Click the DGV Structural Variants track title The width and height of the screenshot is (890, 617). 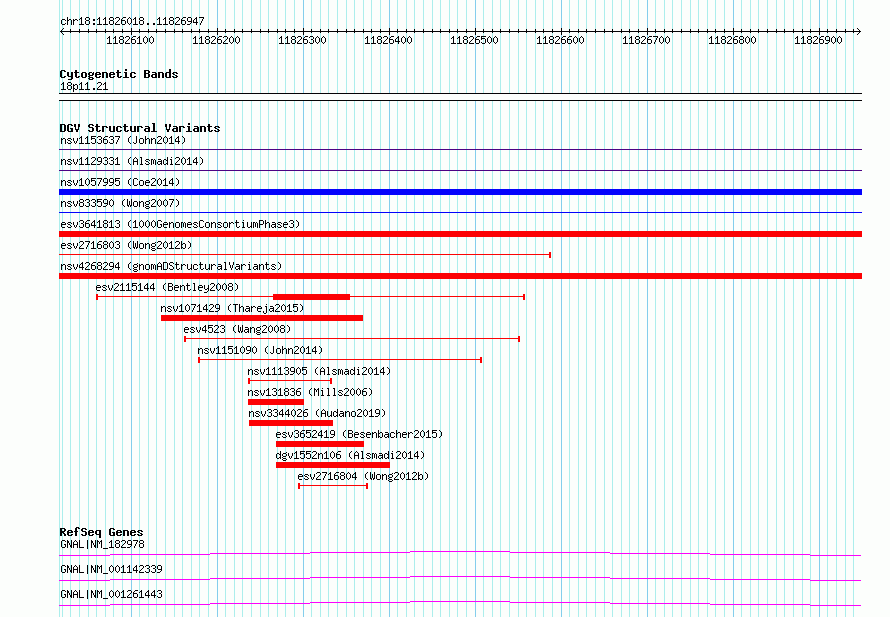pyautogui.click(x=140, y=128)
